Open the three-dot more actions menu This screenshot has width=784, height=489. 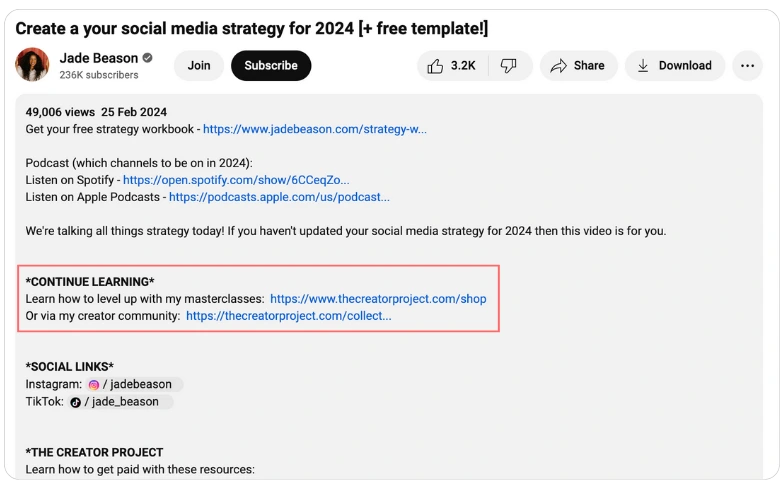[748, 66]
